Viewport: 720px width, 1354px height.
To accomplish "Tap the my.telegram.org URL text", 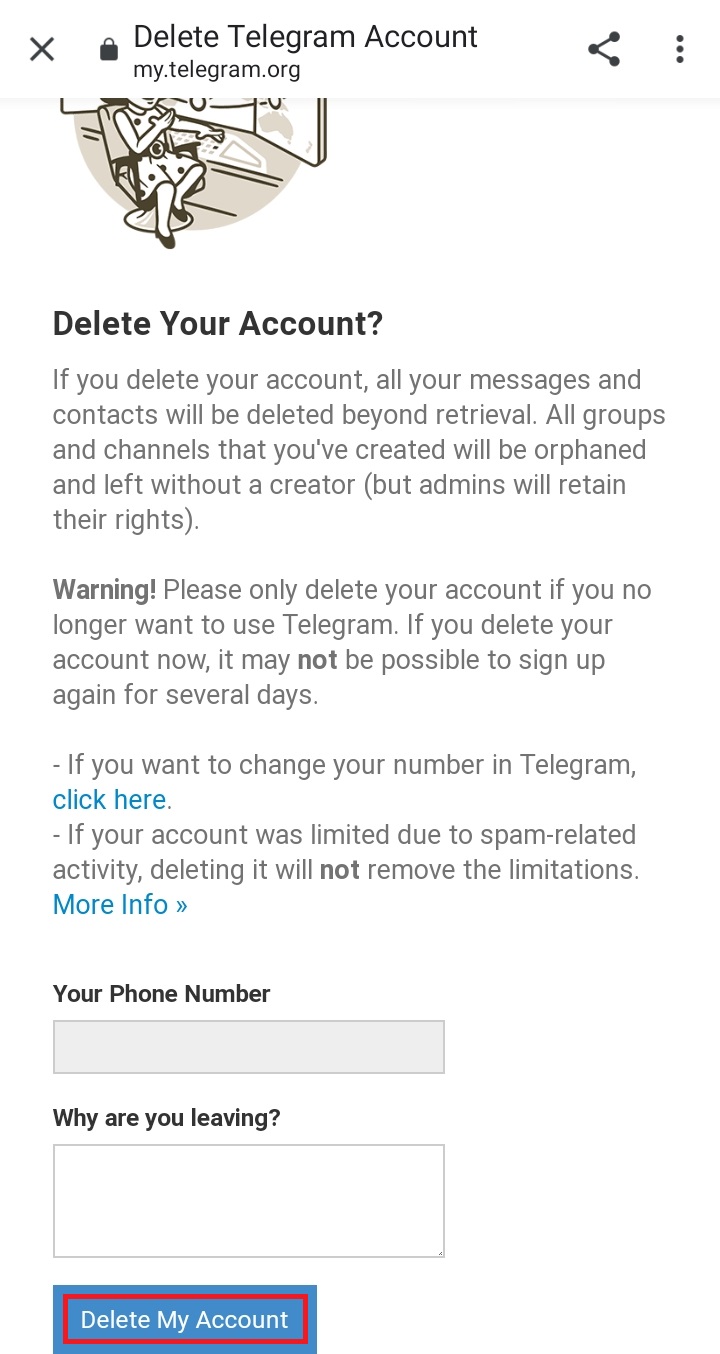I will (216, 70).
